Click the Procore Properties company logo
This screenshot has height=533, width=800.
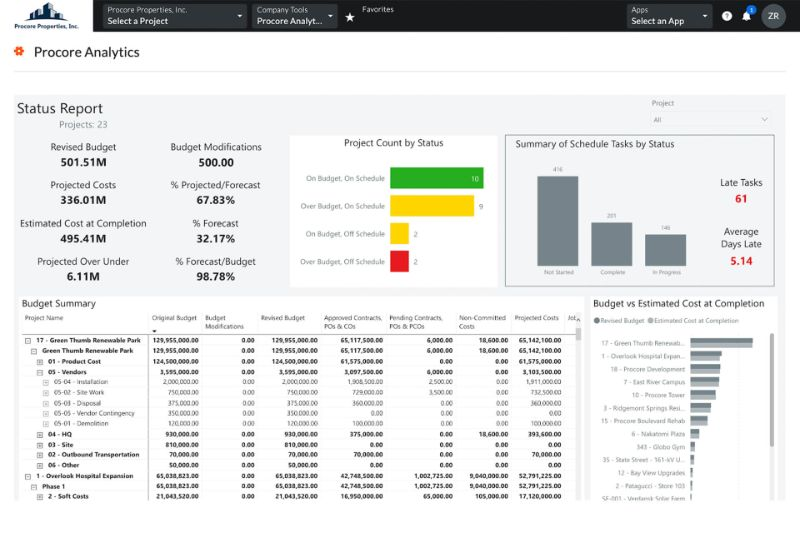point(46,16)
